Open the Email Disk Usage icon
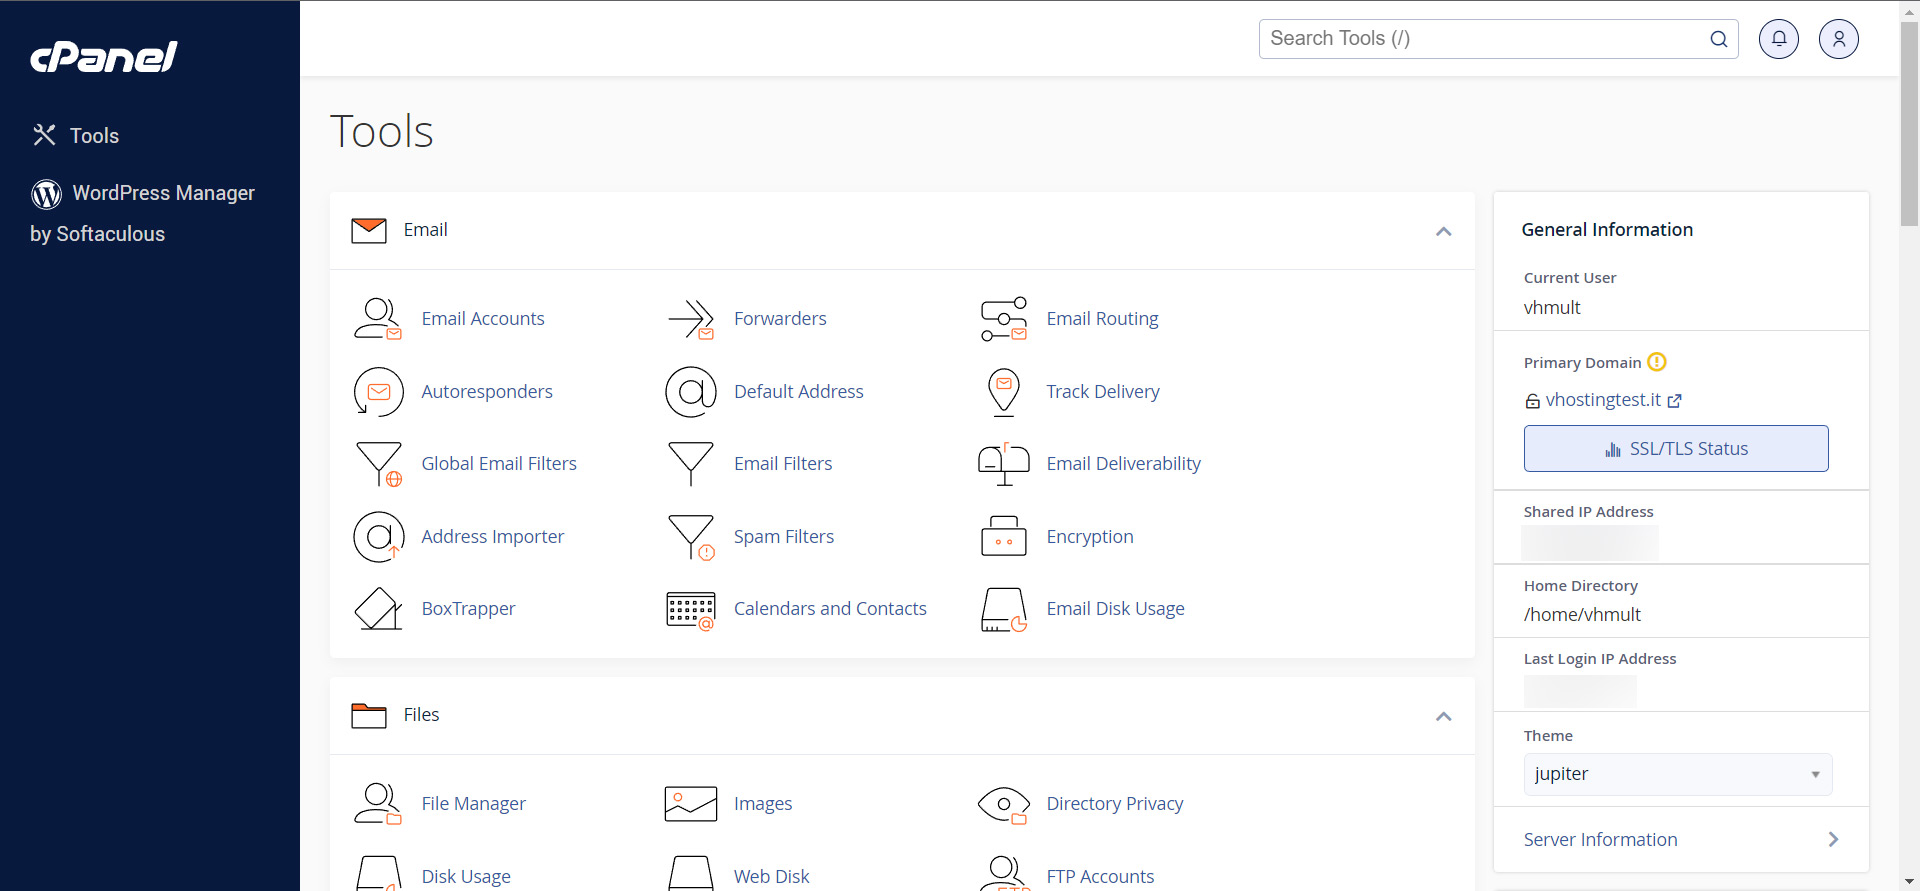 coord(1004,609)
